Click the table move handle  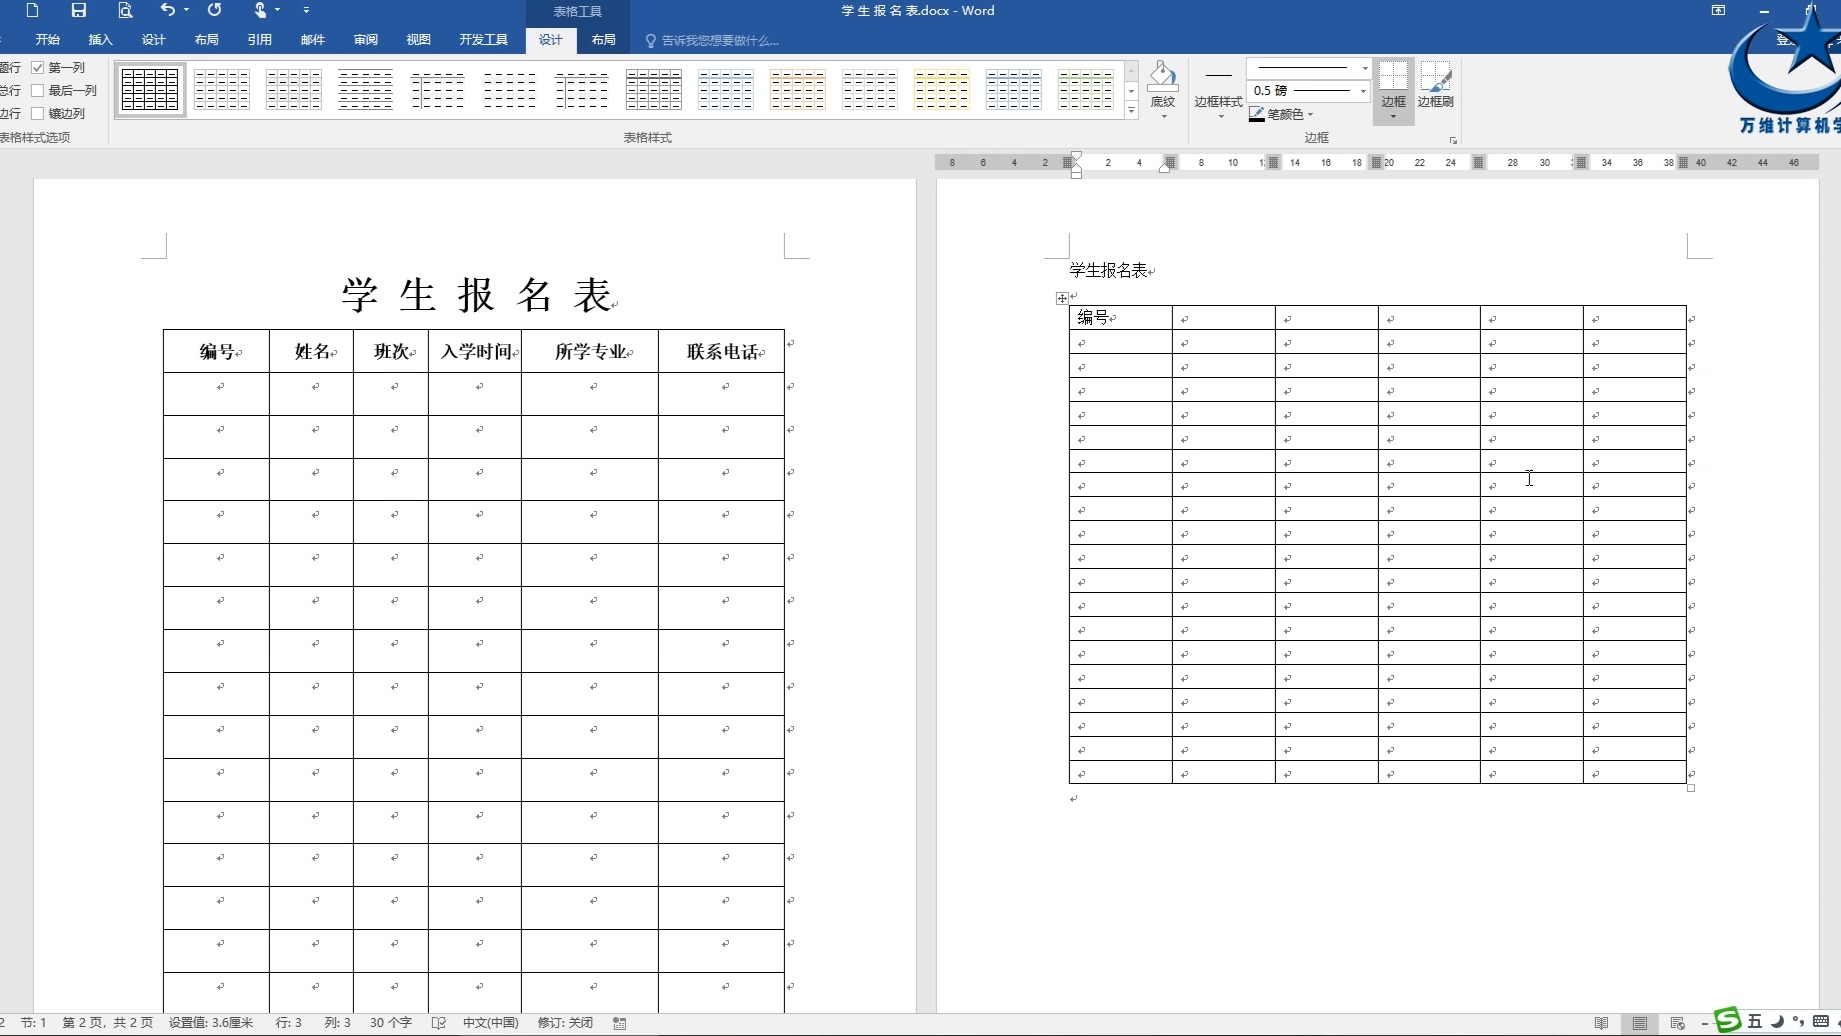[x=1062, y=298]
